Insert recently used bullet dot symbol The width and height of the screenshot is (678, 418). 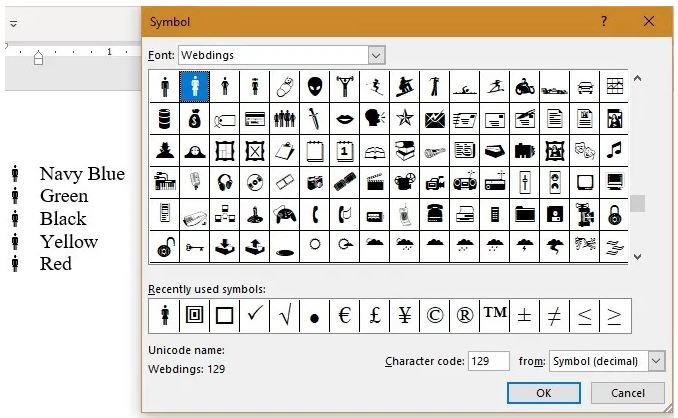click(315, 316)
